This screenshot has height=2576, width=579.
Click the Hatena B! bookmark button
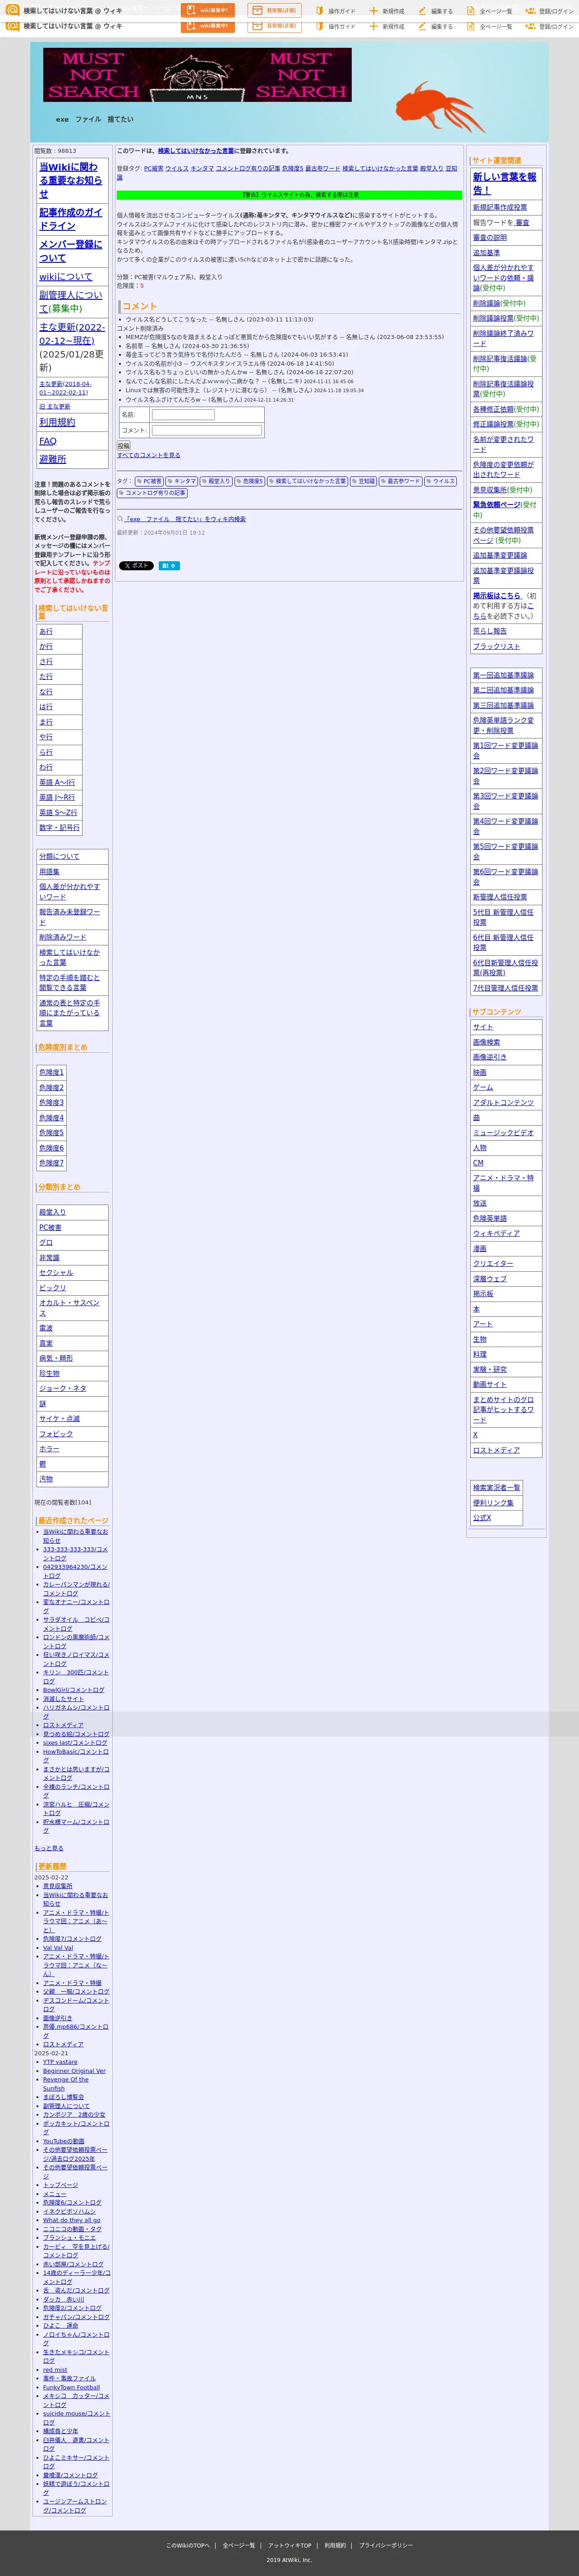point(169,566)
